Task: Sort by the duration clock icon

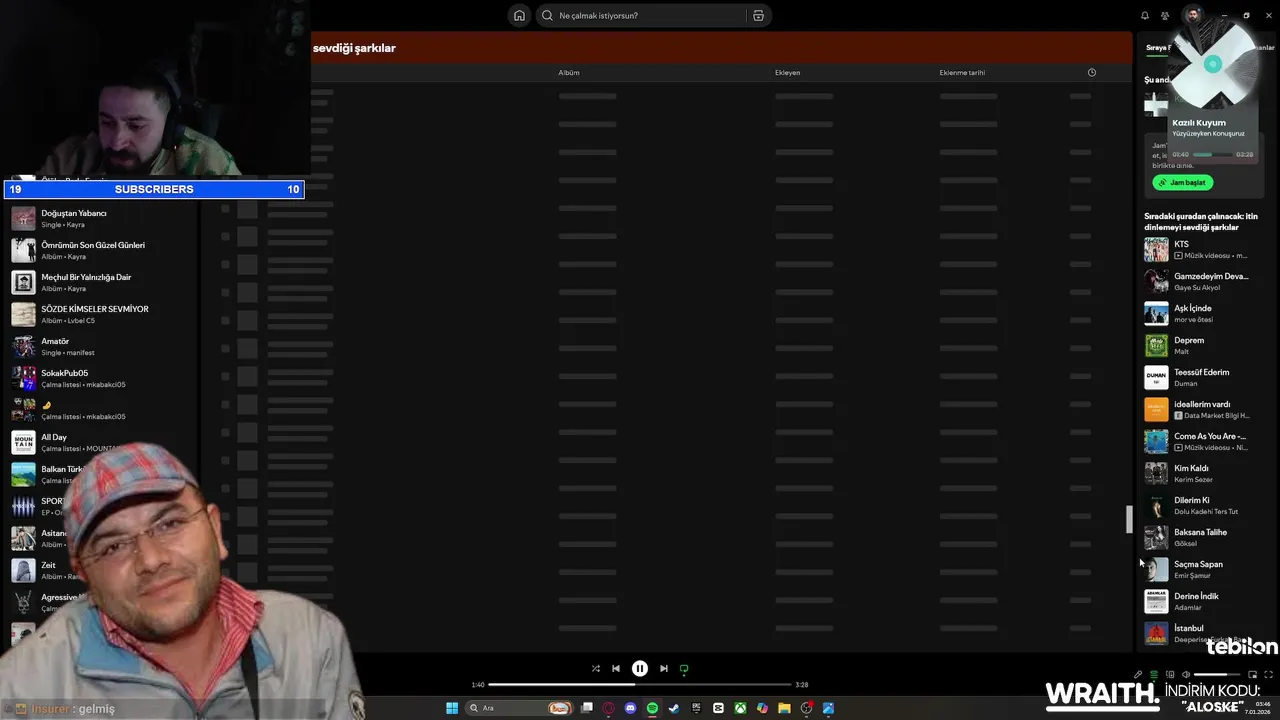Action: tap(1092, 72)
